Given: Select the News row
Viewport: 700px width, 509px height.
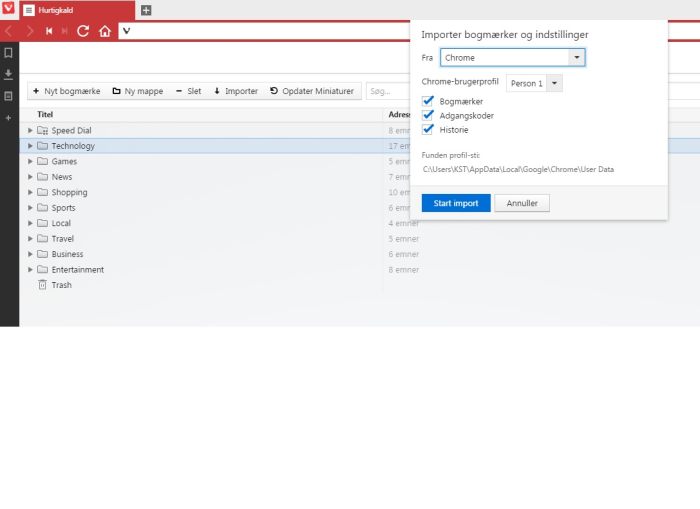Looking at the screenshot, I should pyautogui.click(x=214, y=177).
